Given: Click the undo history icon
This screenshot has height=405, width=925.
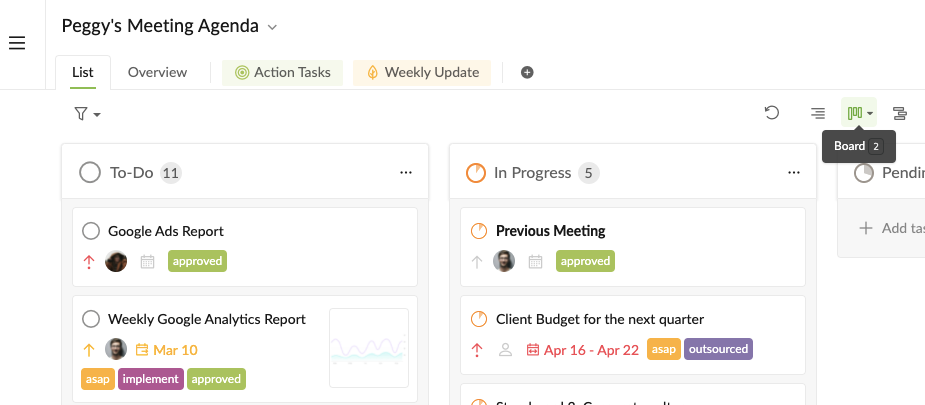Looking at the screenshot, I should (772, 113).
